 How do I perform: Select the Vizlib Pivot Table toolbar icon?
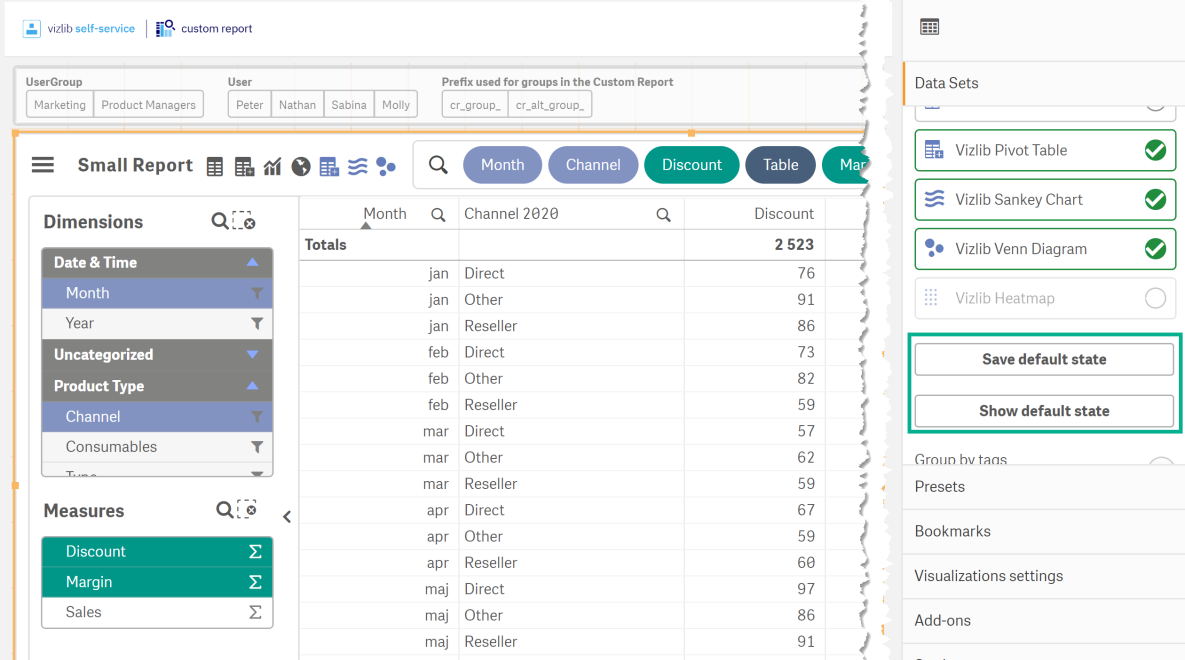(x=329, y=166)
